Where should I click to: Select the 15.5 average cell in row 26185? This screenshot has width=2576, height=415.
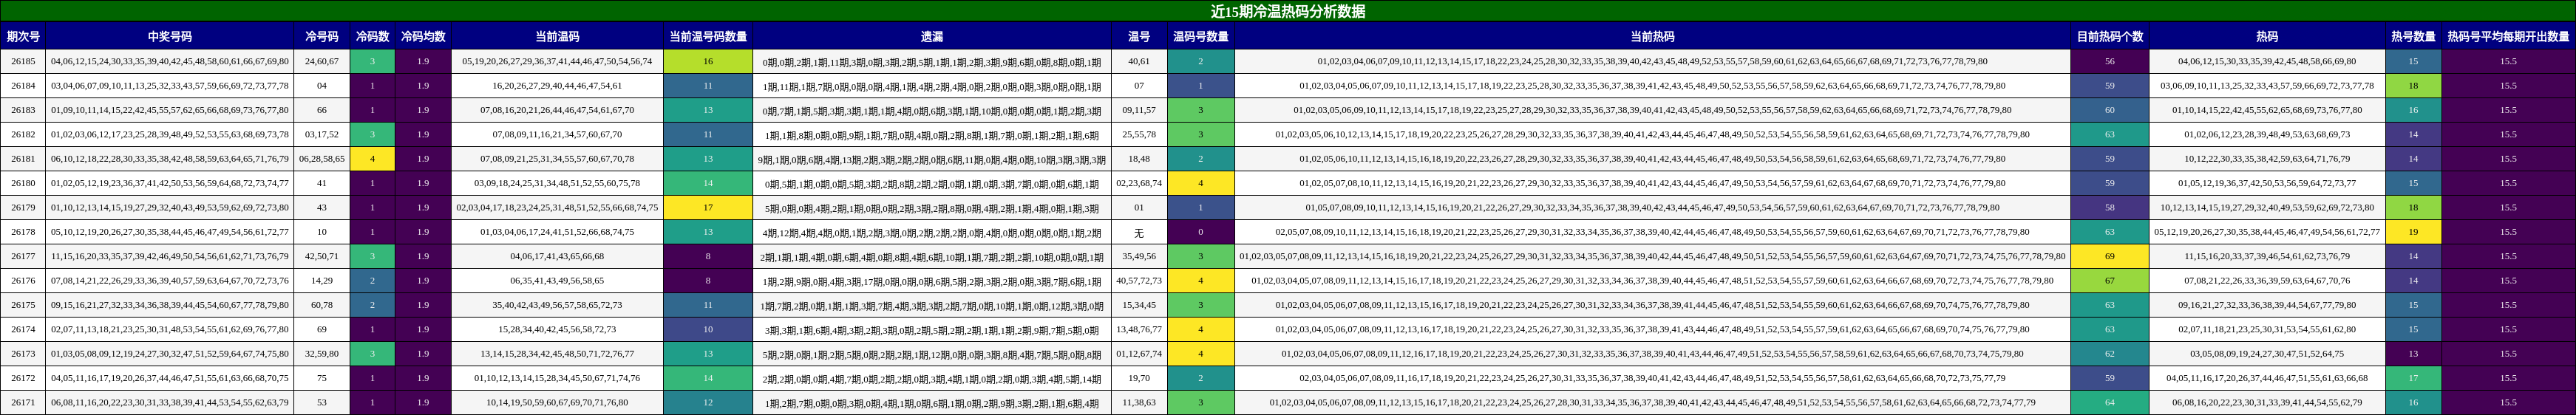tap(2508, 61)
